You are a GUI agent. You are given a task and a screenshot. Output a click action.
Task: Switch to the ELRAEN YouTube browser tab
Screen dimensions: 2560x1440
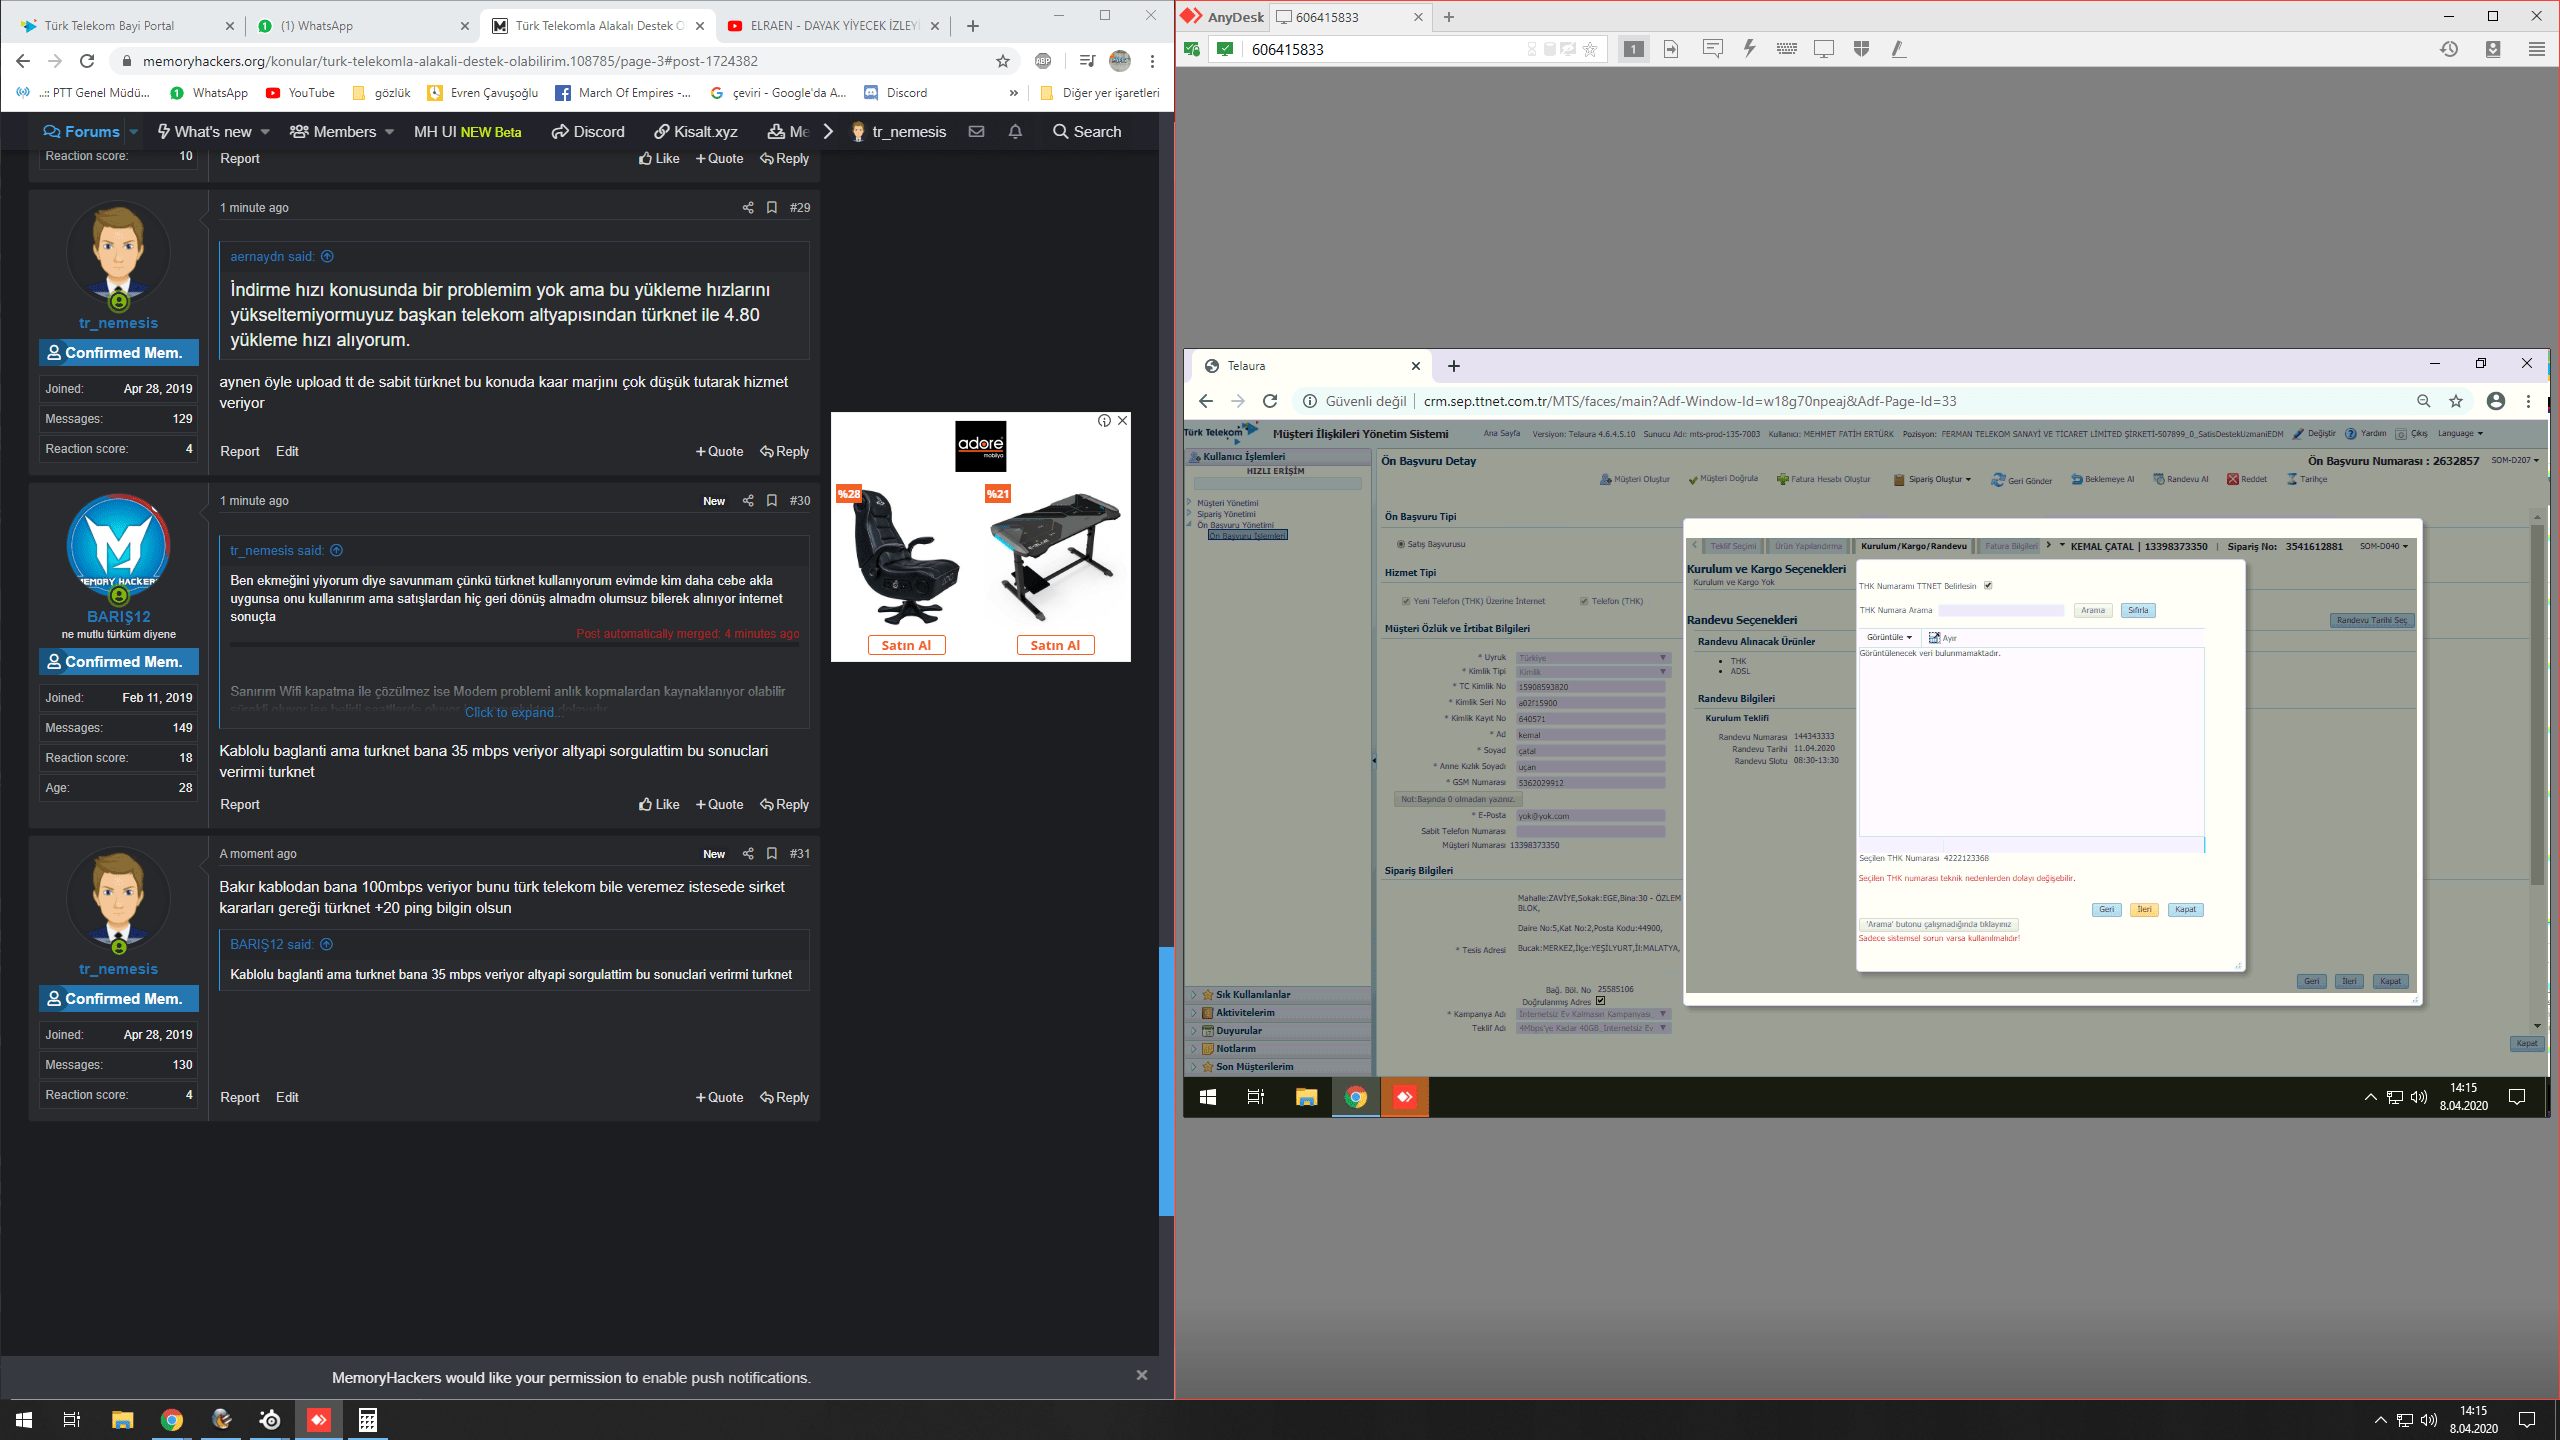pyautogui.click(x=833, y=26)
